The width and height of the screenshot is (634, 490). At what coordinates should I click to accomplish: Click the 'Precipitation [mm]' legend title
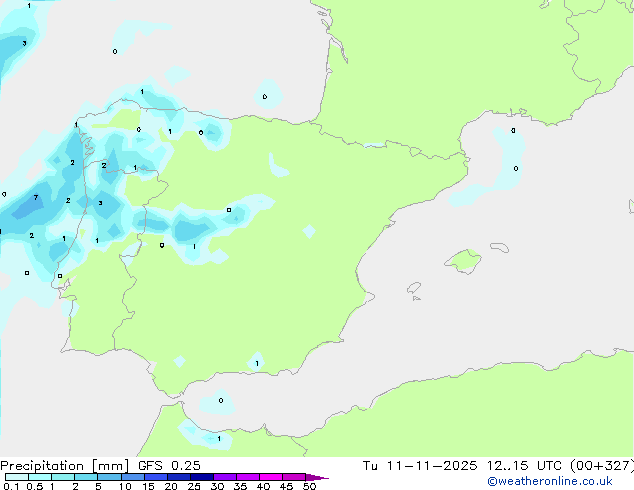click(65, 466)
